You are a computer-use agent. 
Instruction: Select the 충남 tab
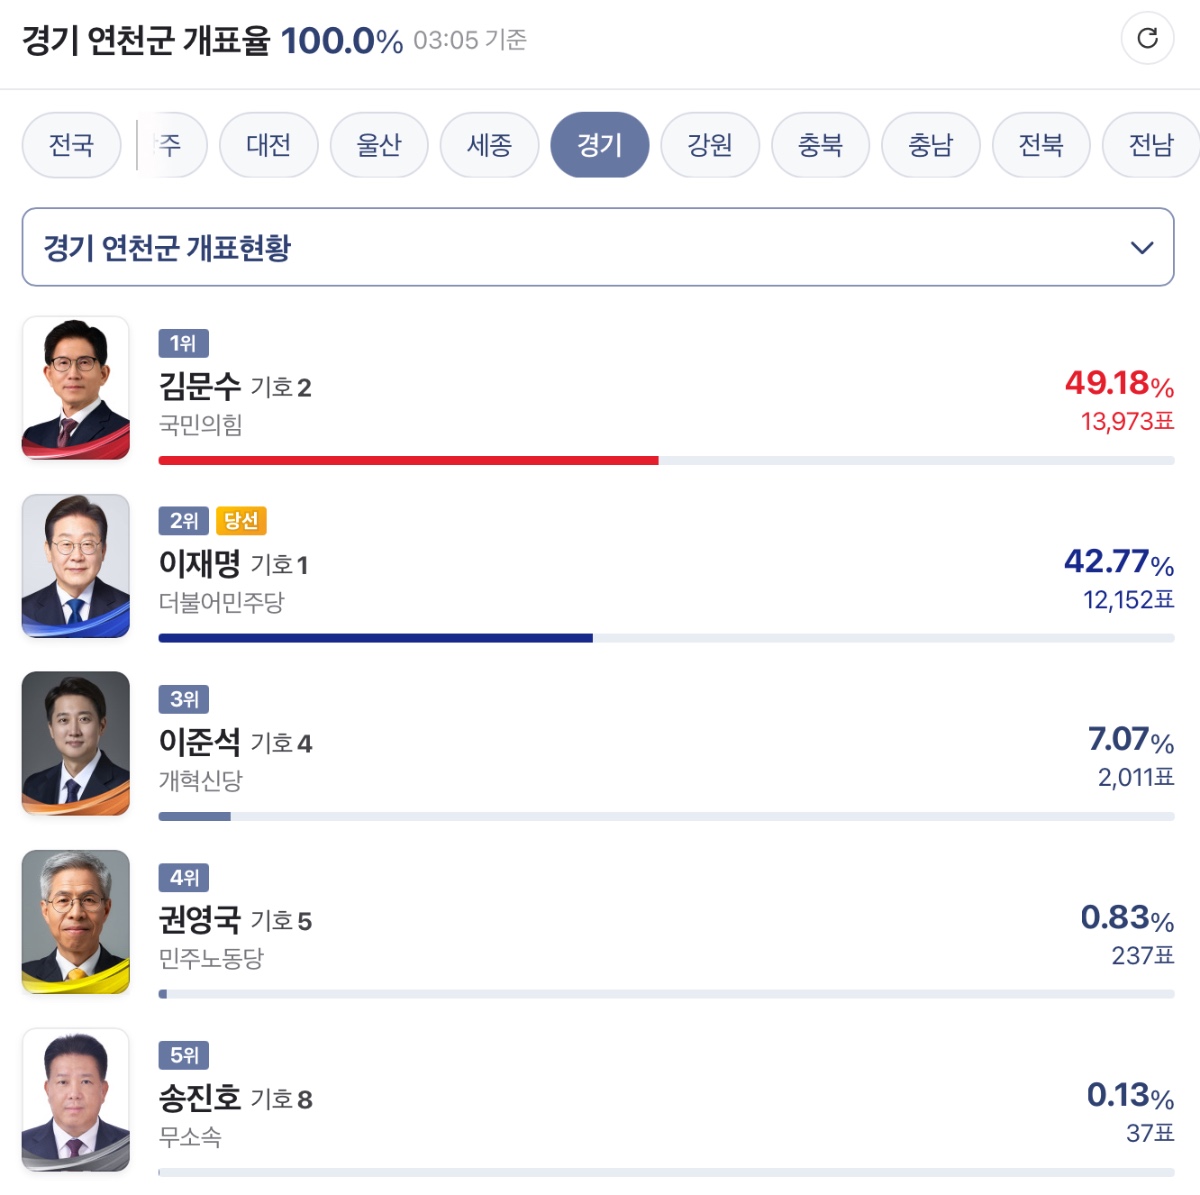tap(930, 145)
